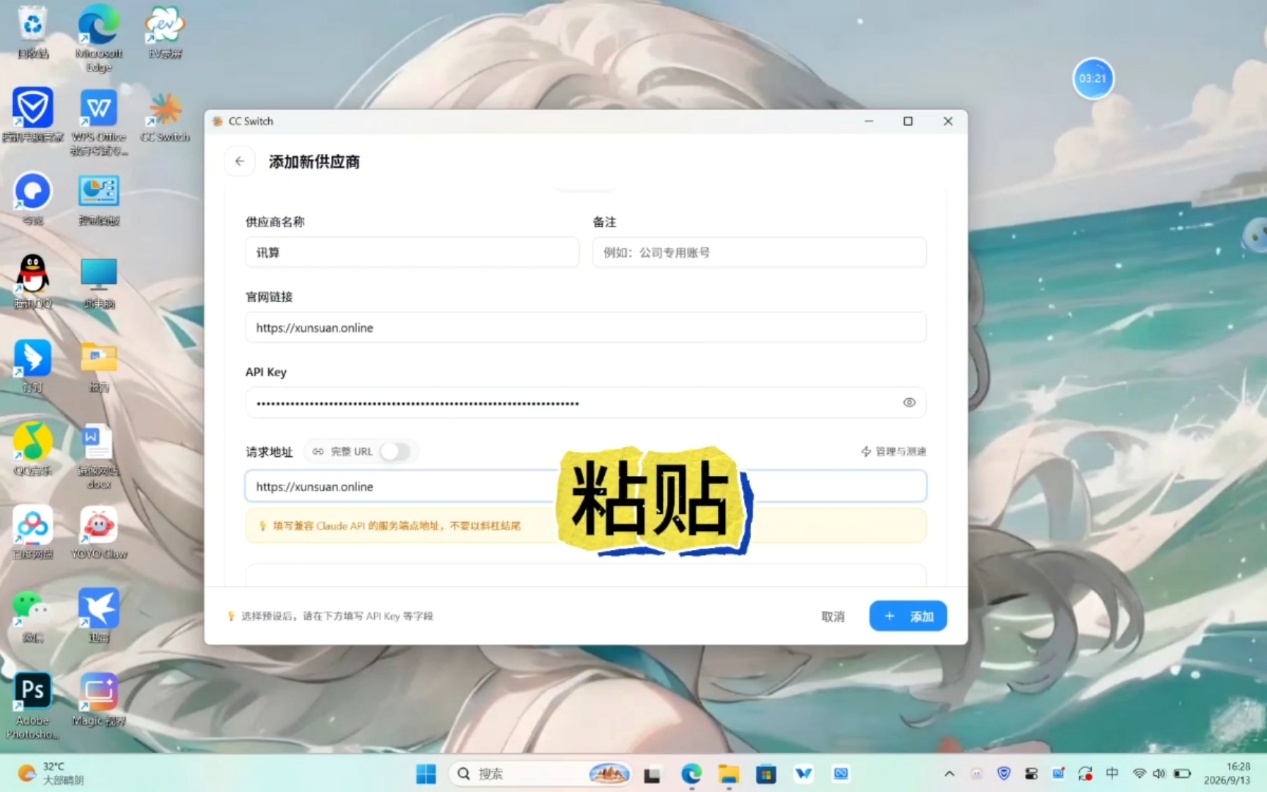Image resolution: width=1267 pixels, height=792 pixels.
Task: Open the QQ音乐 desktop icon
Action: 33,448
